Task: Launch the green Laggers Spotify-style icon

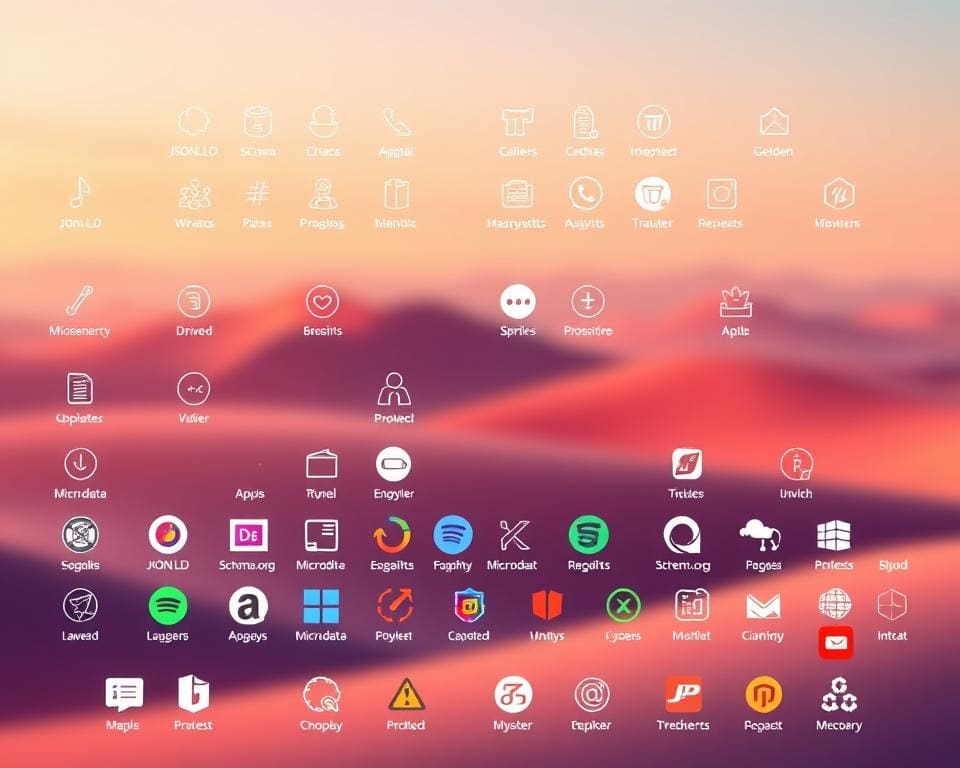Action: tap(168, 606)
